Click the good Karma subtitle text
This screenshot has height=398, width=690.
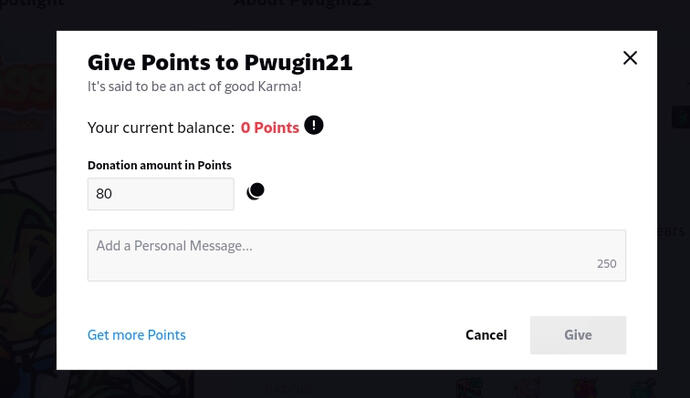coord(195,86)
